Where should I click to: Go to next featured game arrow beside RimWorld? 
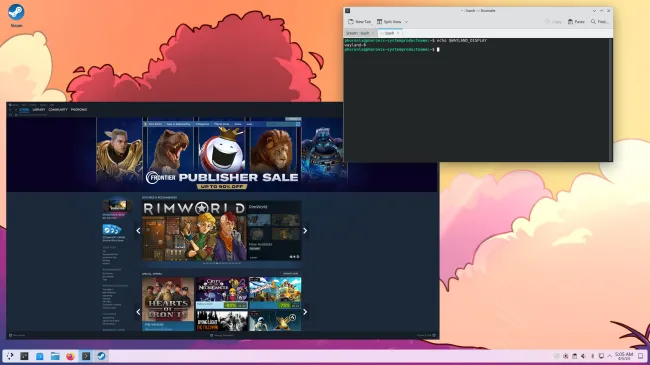(x=305, y=231)
